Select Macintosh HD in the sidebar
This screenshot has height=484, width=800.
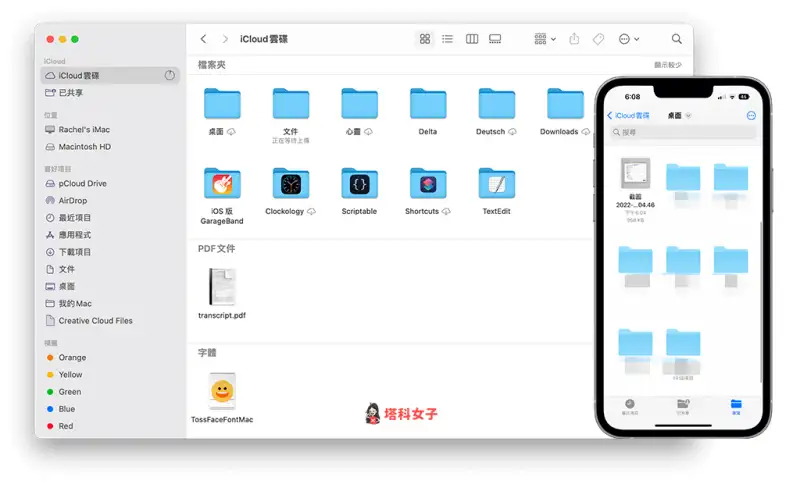tap(78, 147)
